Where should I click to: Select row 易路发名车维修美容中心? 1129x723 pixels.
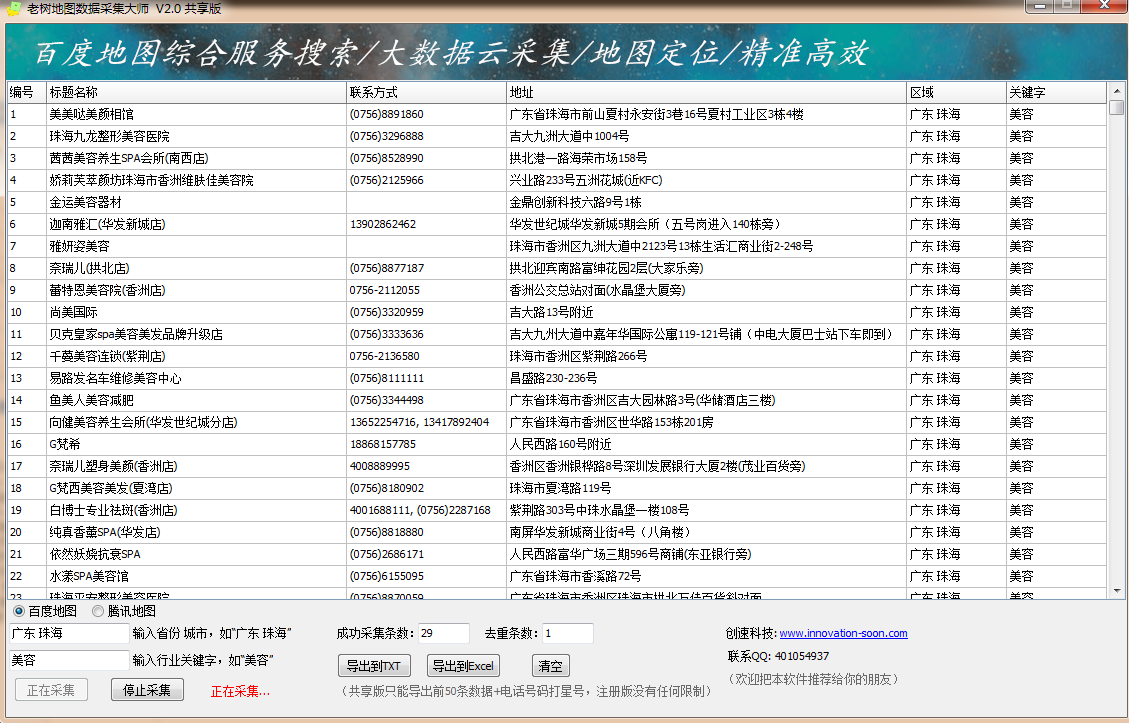pyautogui.click(x=557, y=379)
